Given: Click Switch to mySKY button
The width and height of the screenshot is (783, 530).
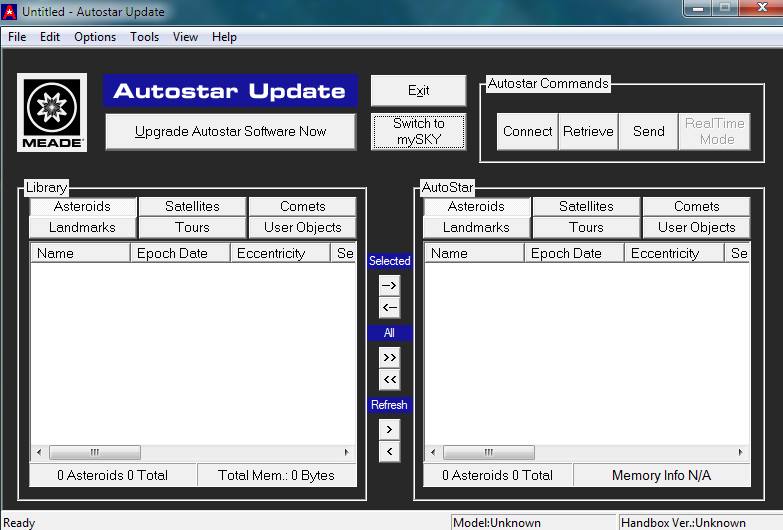Looking at the screenshot, I should [418, 131].
